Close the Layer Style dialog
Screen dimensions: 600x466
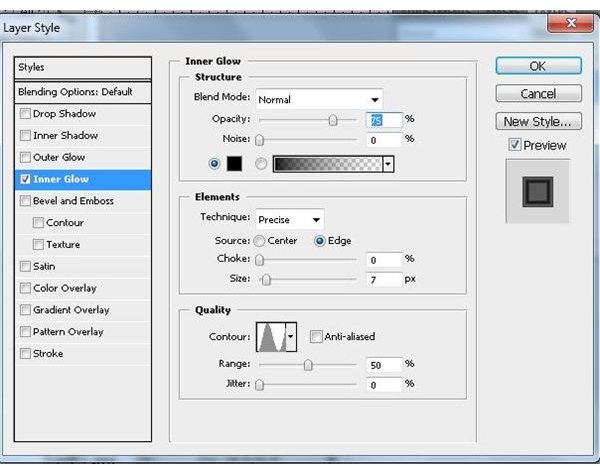571,23
